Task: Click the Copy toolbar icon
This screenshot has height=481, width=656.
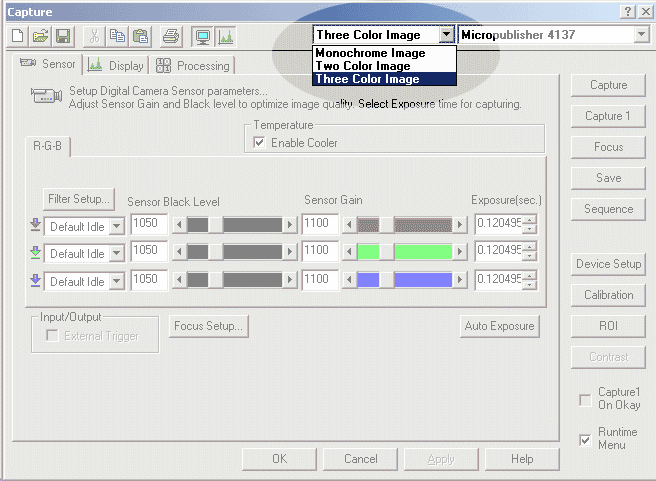Action: [x=119, y=36]
